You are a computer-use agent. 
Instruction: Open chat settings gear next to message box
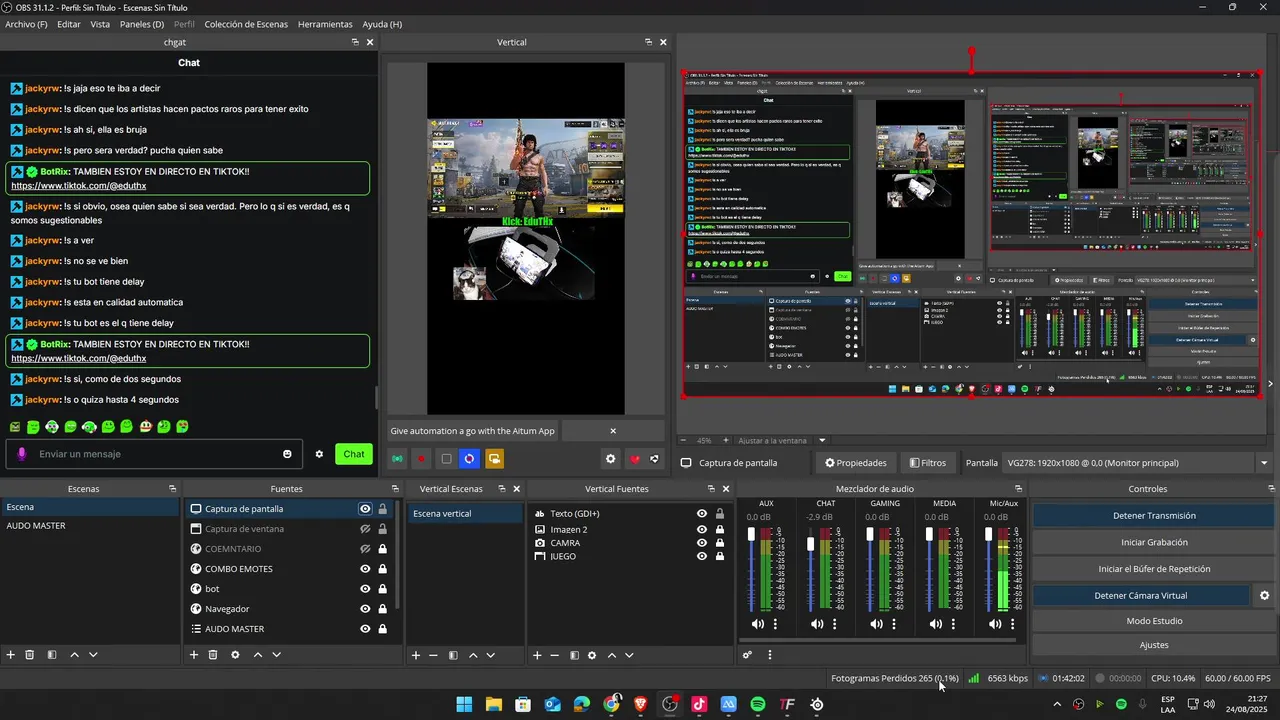coord(319,454)
